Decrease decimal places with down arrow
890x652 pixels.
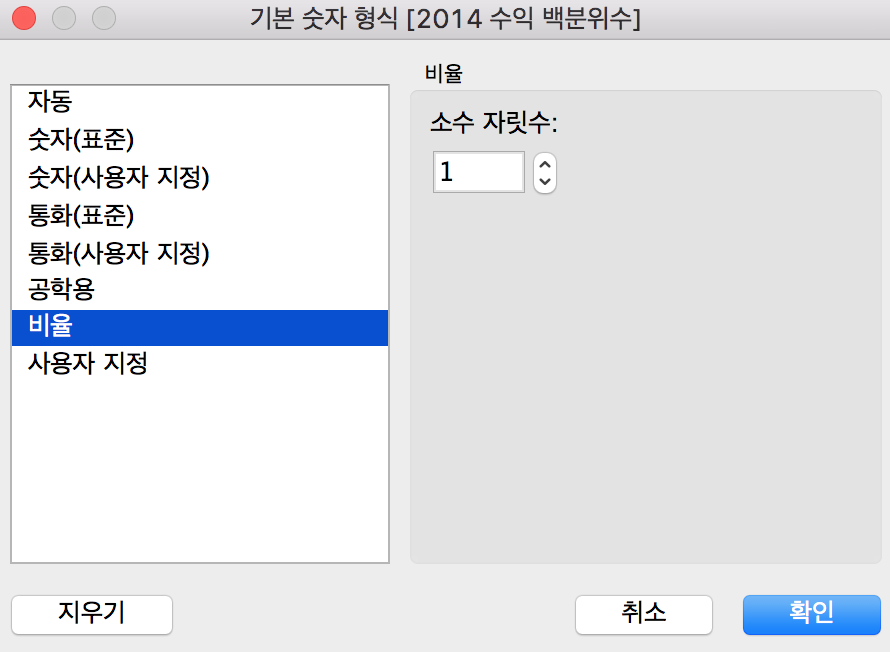(x=545, y=182)
